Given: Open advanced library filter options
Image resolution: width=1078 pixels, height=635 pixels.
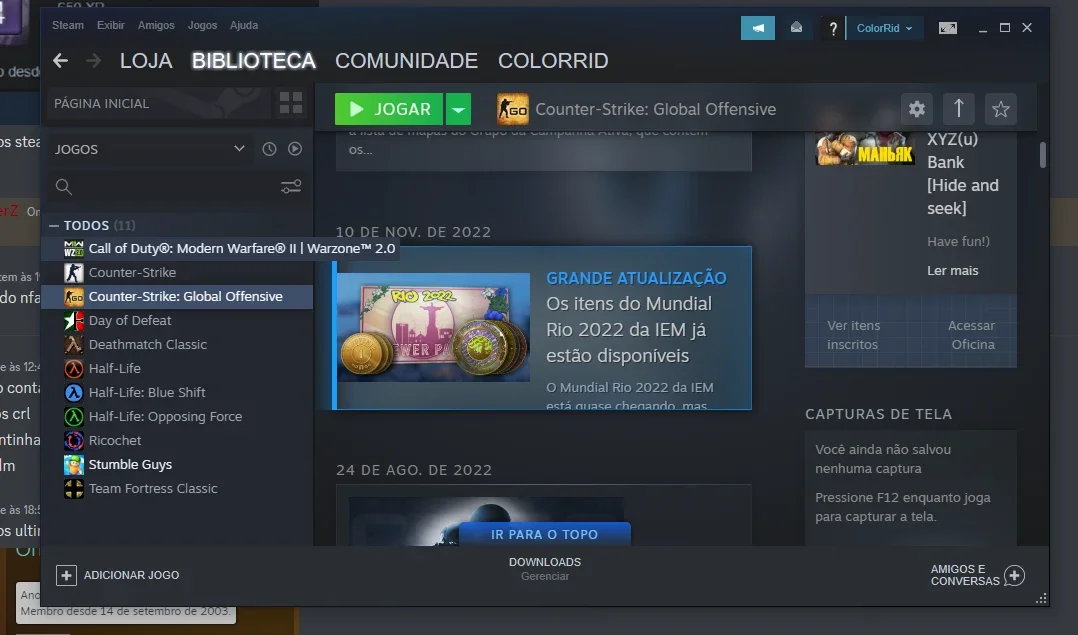Looking at the screenshot, I should 291,186.
